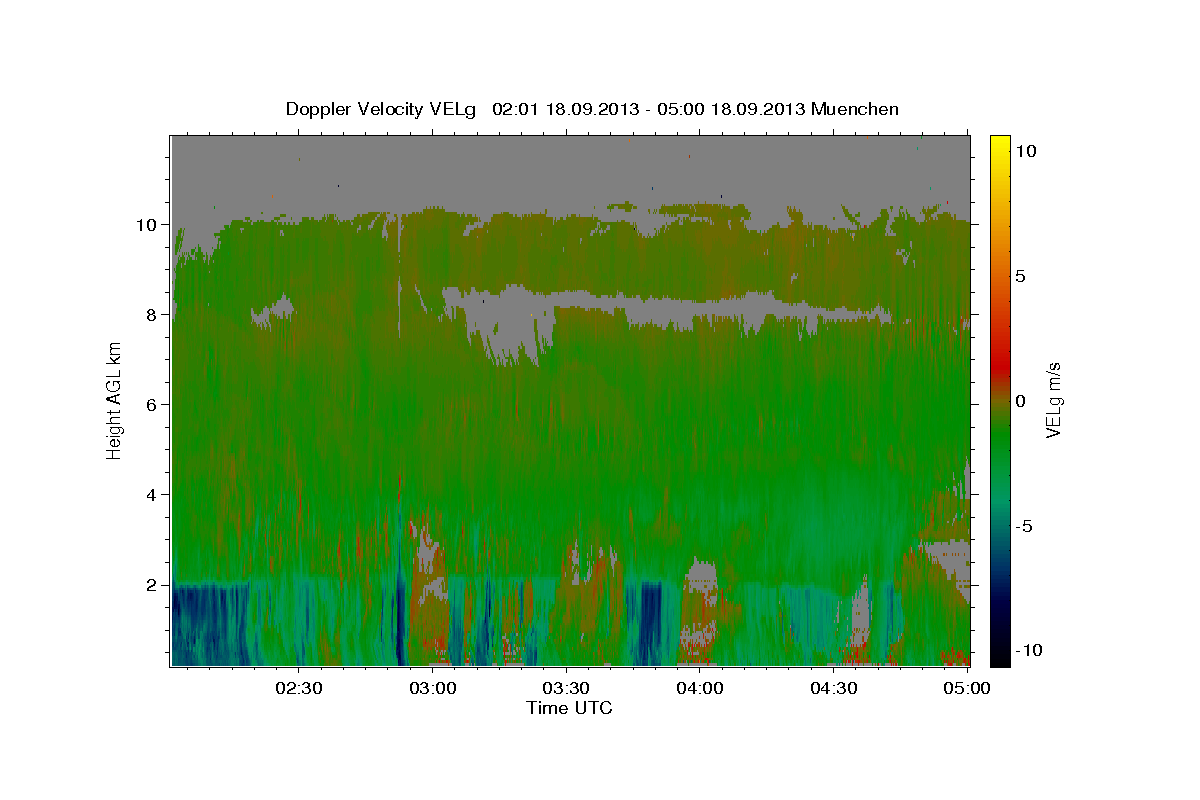Click the 03:30 time tick label

(566, 687)
